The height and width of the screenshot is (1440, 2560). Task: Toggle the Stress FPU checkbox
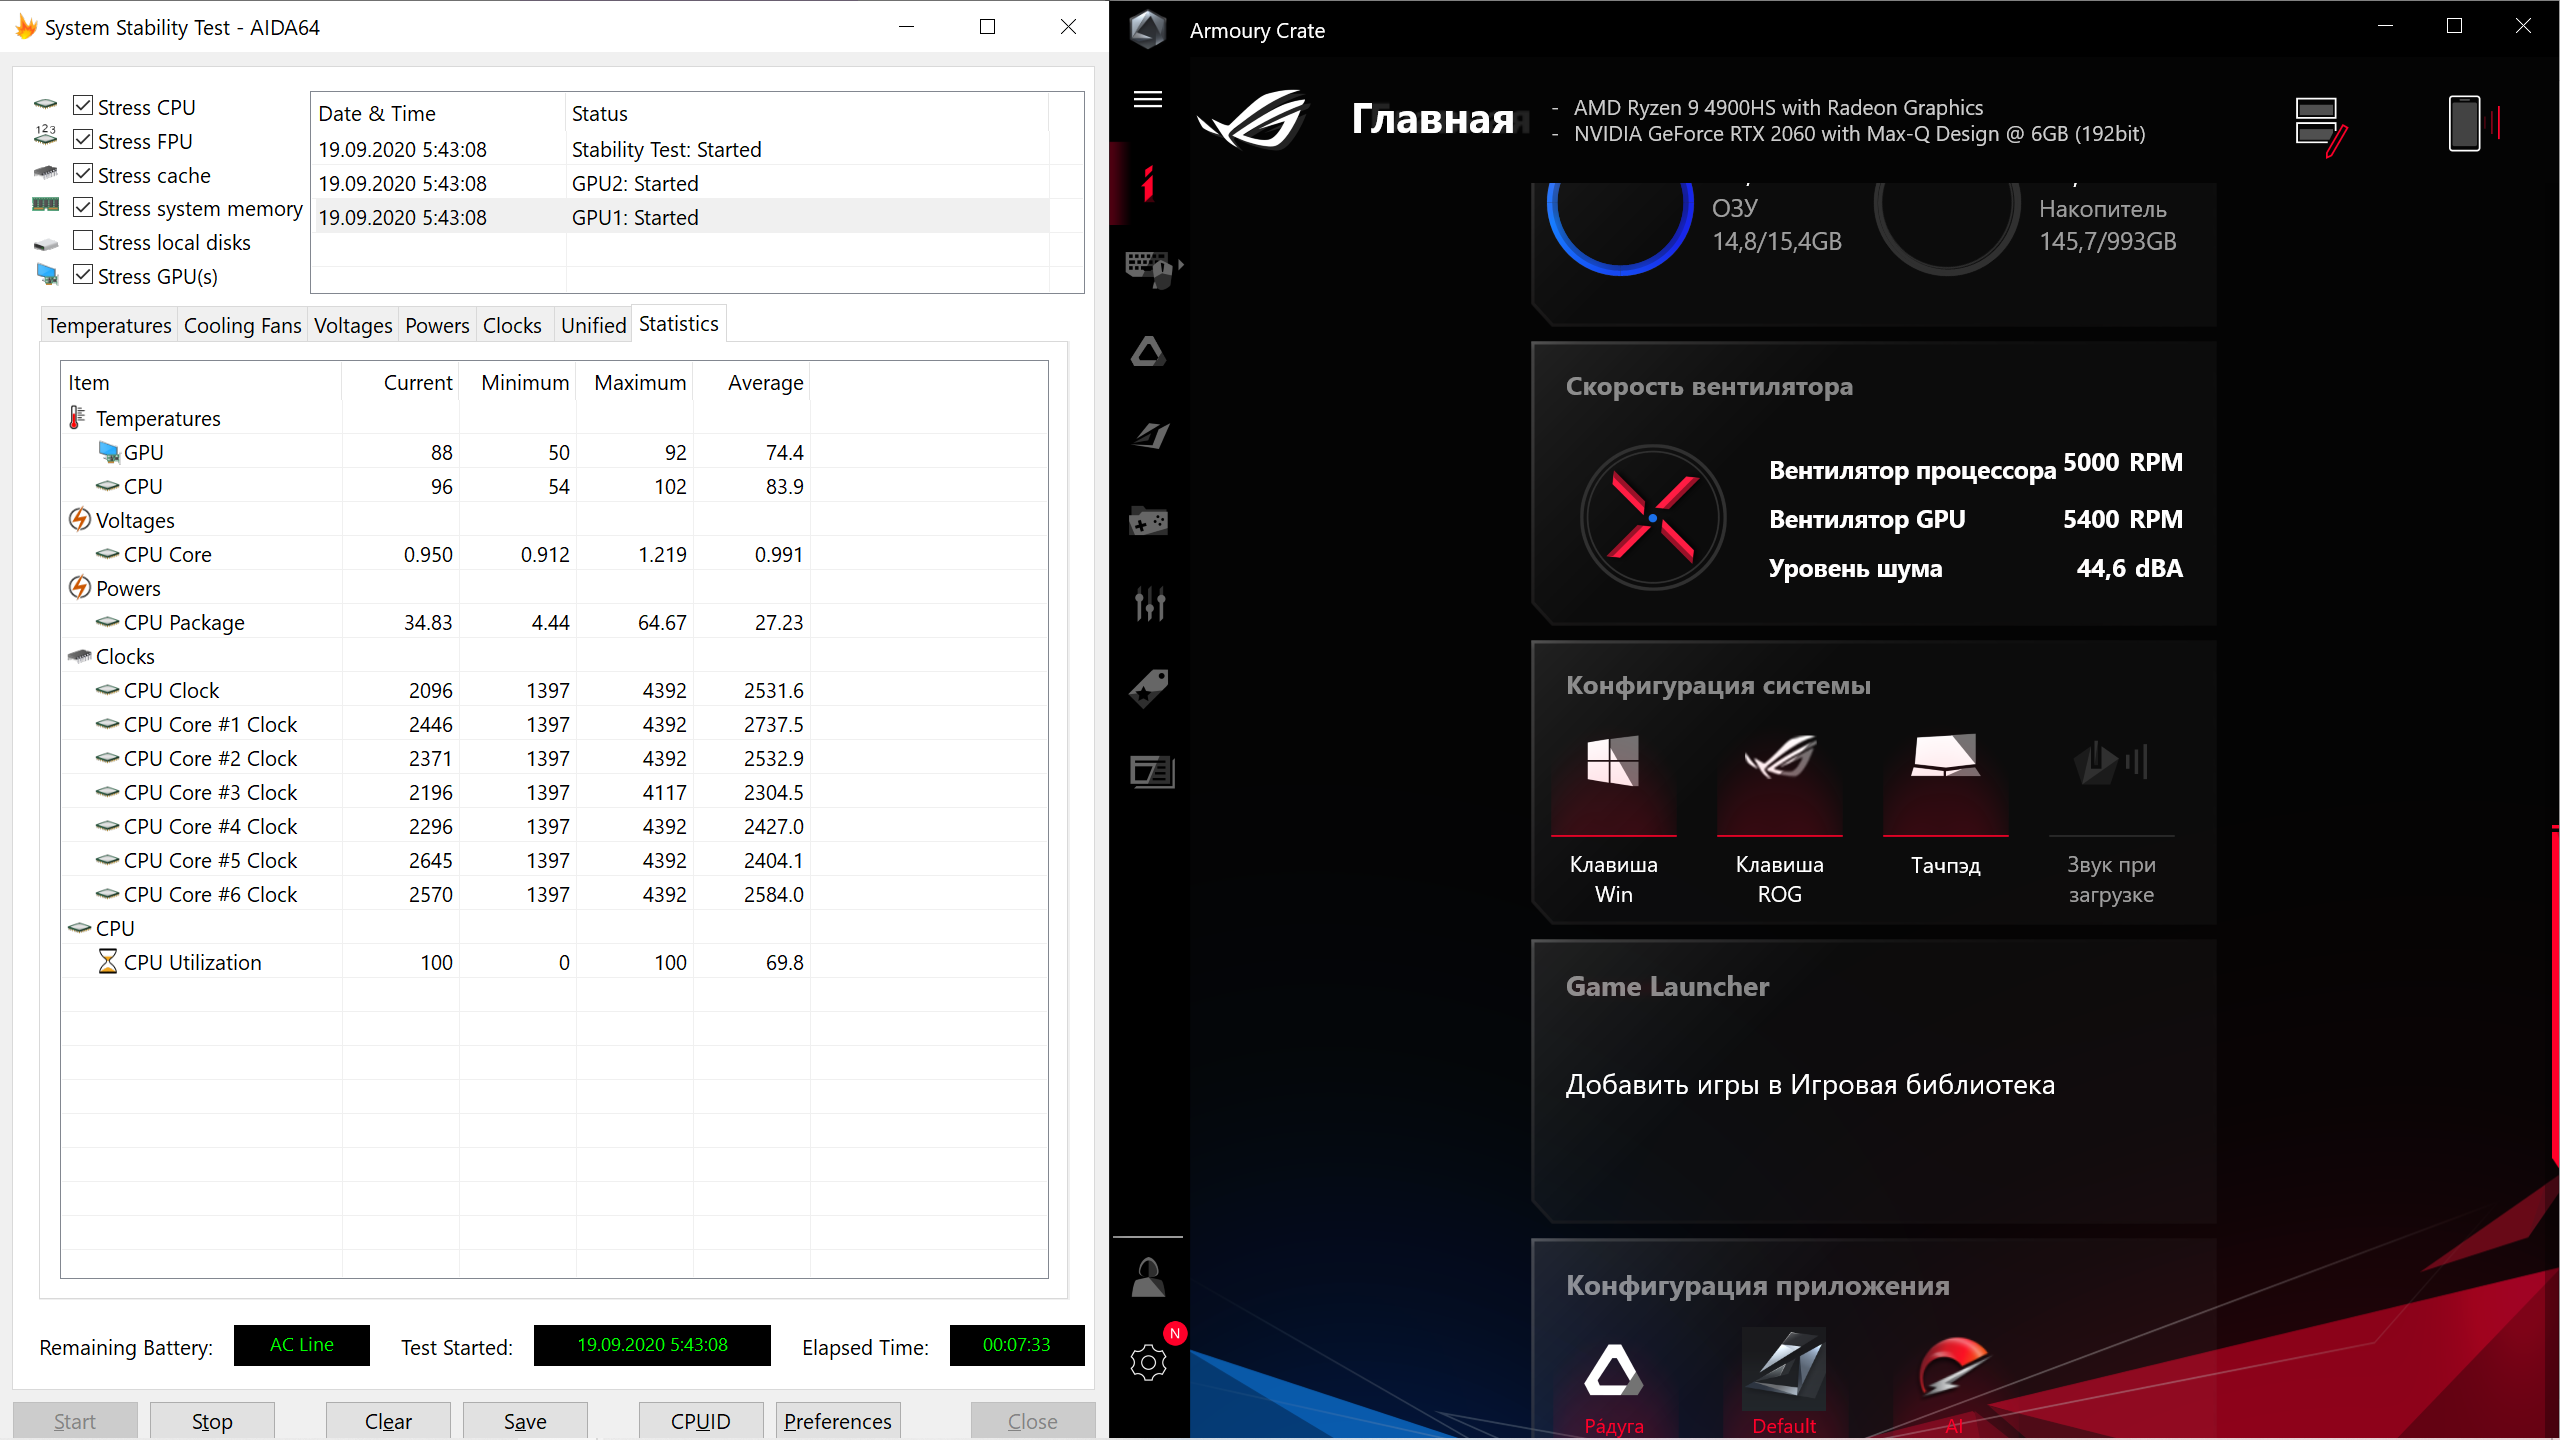pos(84,140)
